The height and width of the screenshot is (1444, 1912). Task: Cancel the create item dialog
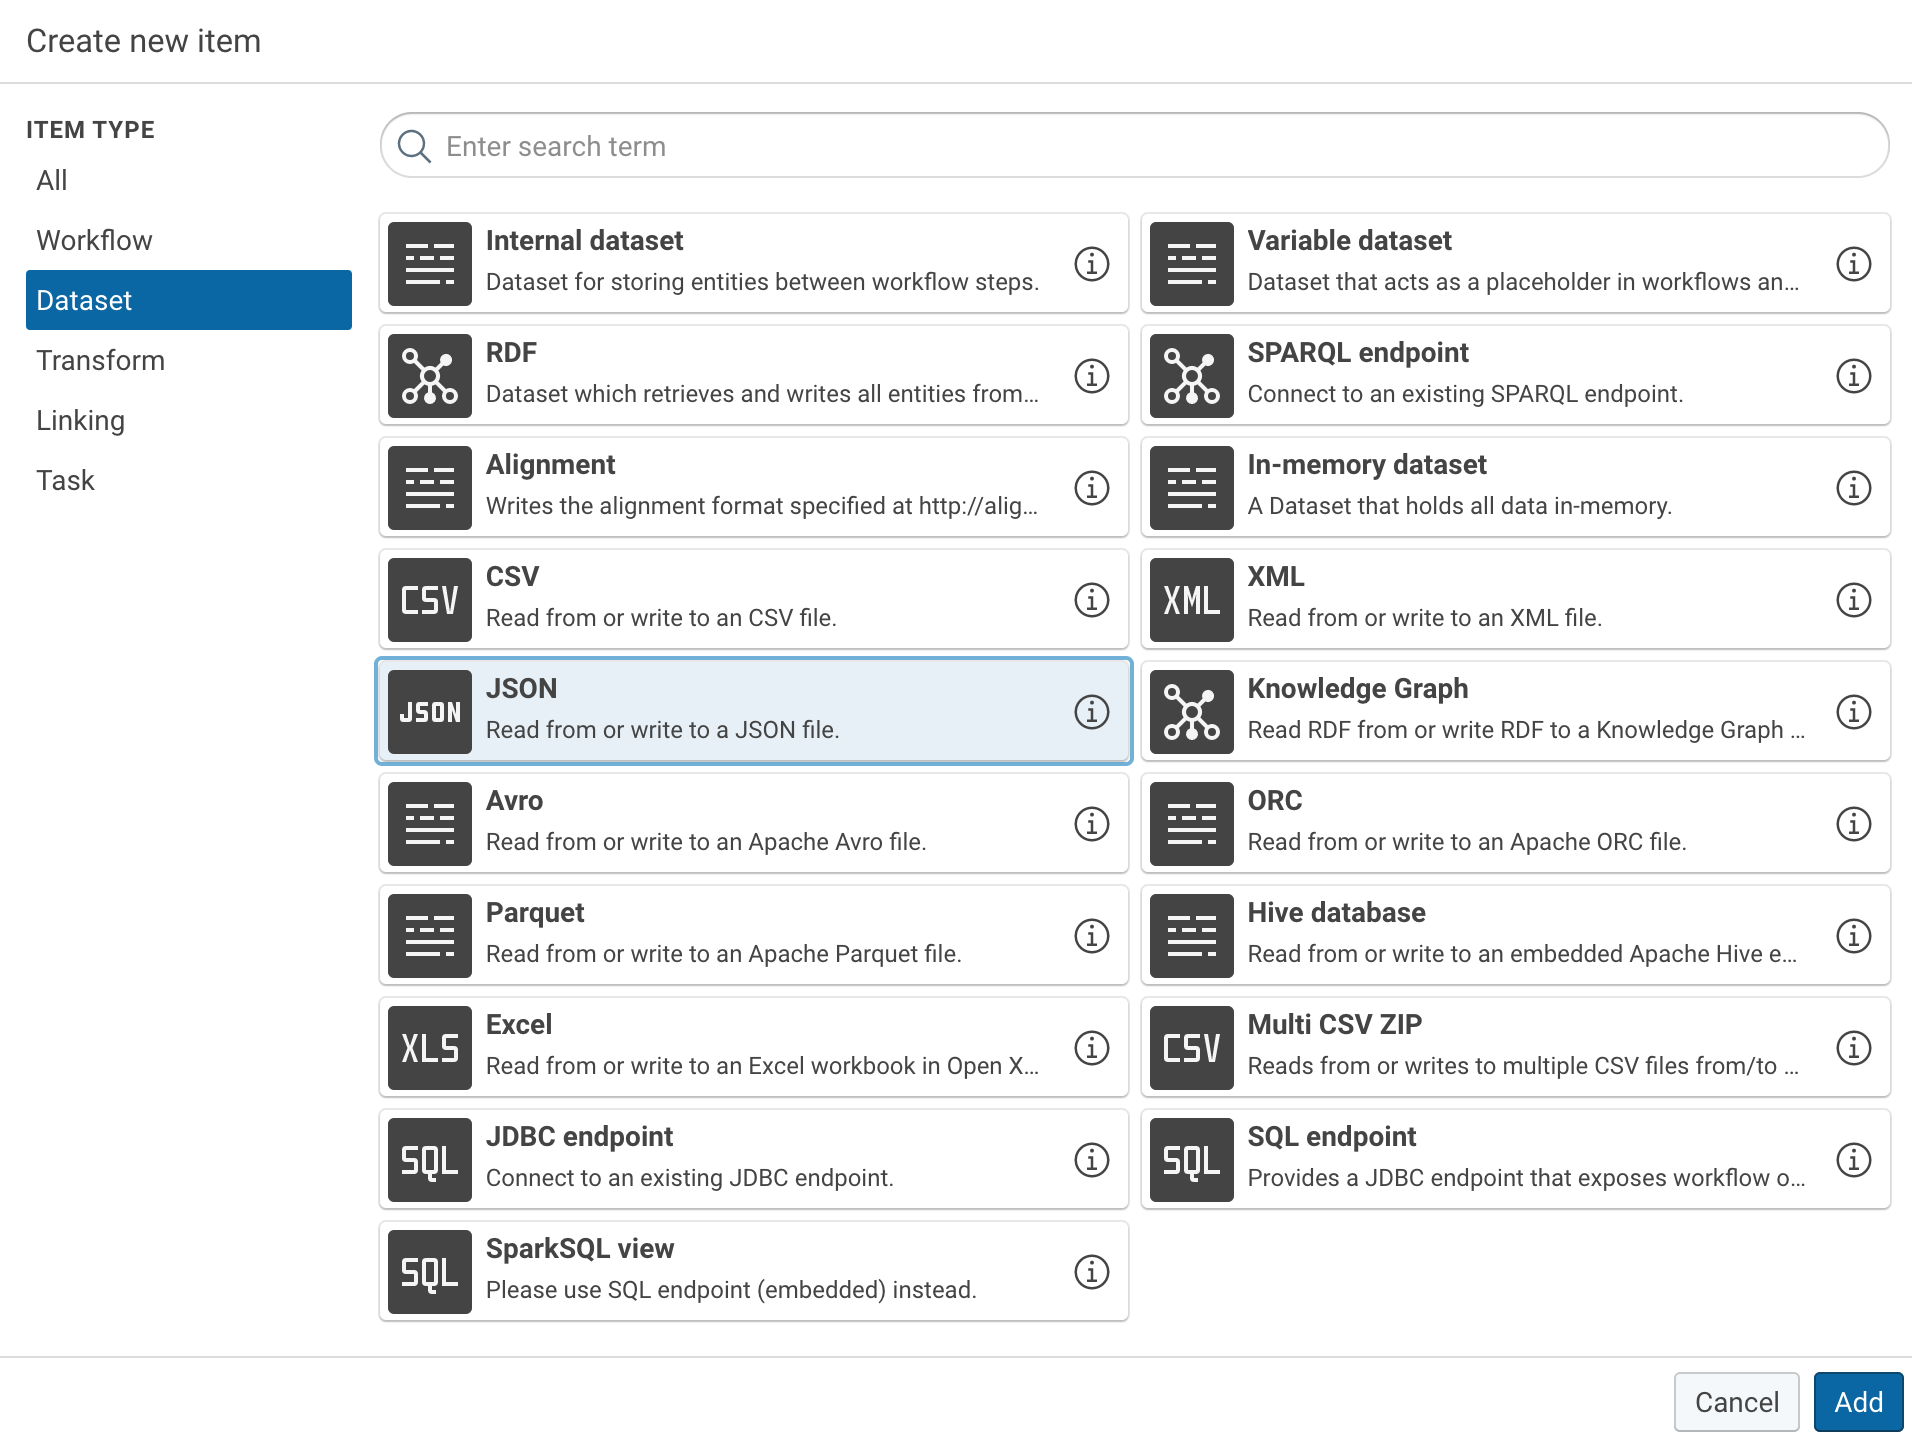click(1736, 1402)
